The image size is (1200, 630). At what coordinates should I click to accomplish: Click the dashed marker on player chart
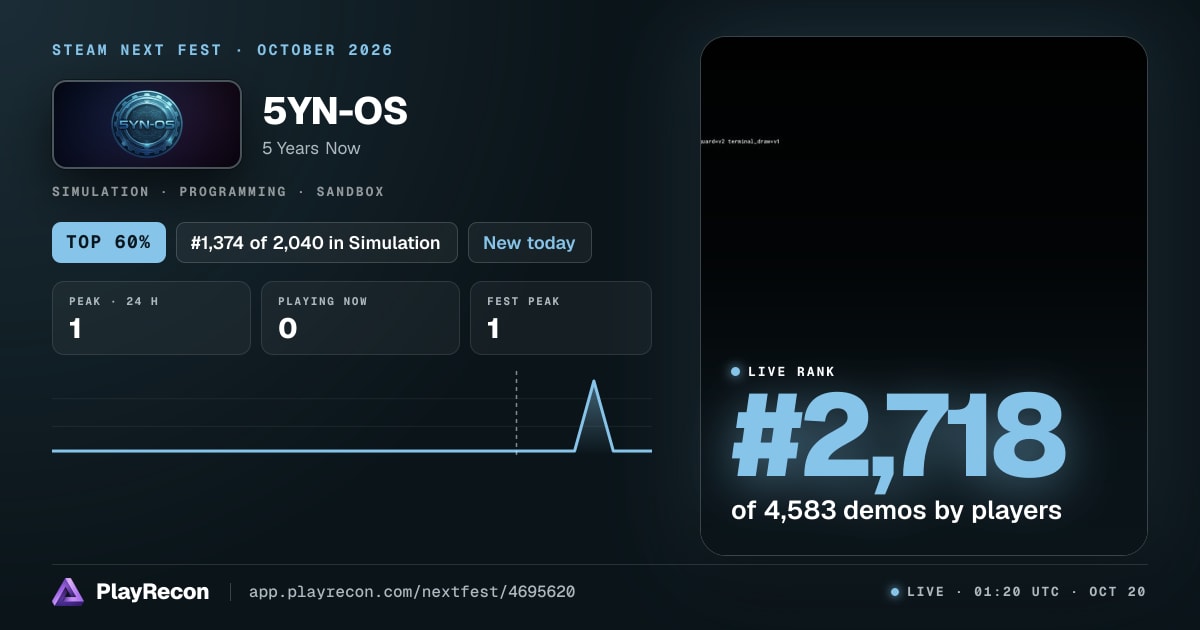point(516,413)
